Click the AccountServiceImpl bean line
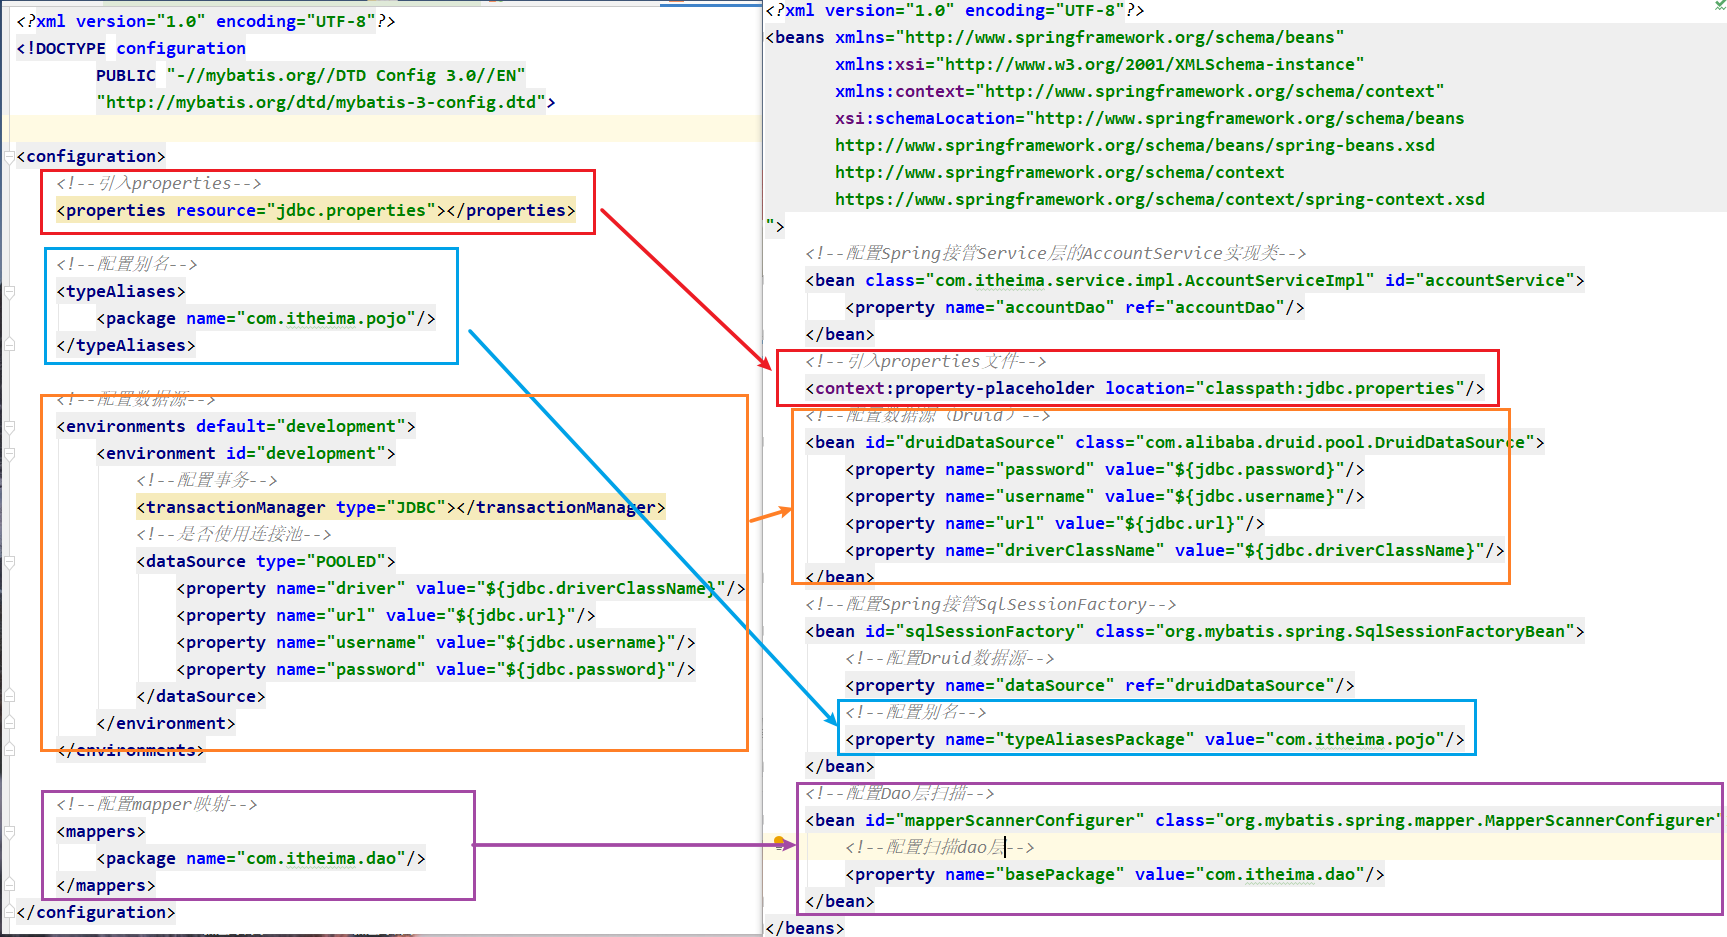1727x937 pixels. 1195,280
